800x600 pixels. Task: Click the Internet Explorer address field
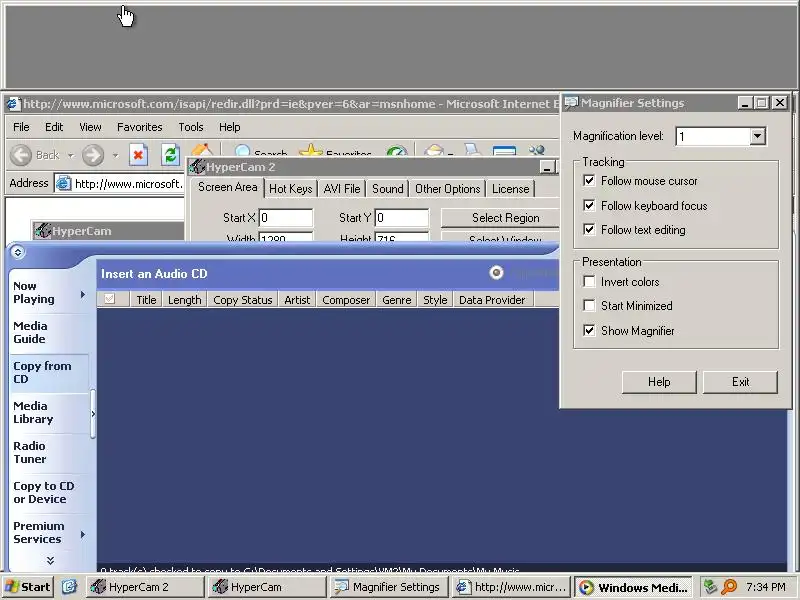click(x=120, y=183)
